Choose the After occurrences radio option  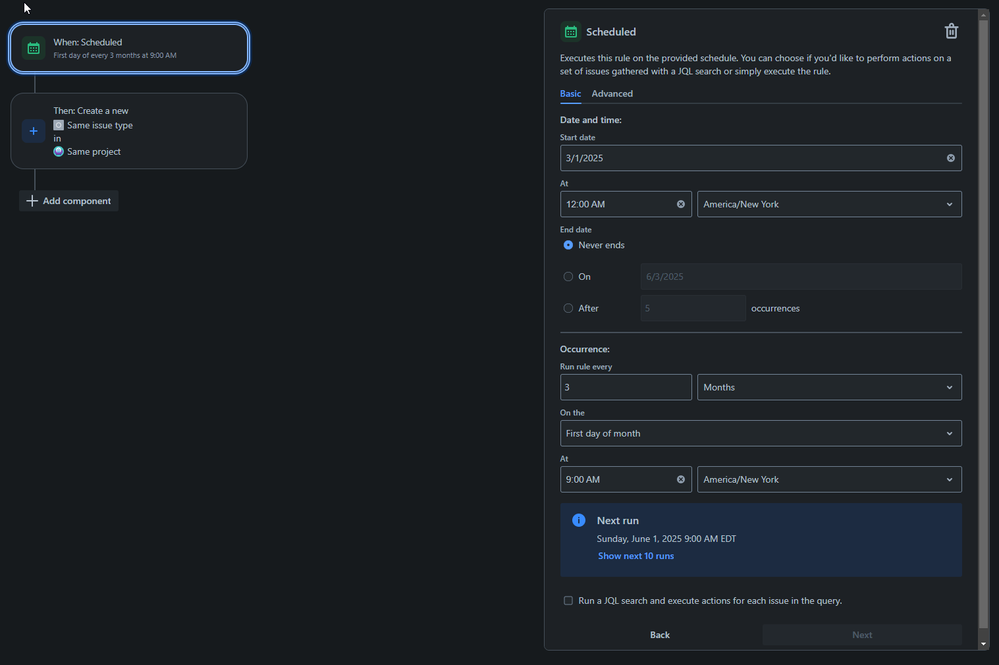click(x=568, y=308)
